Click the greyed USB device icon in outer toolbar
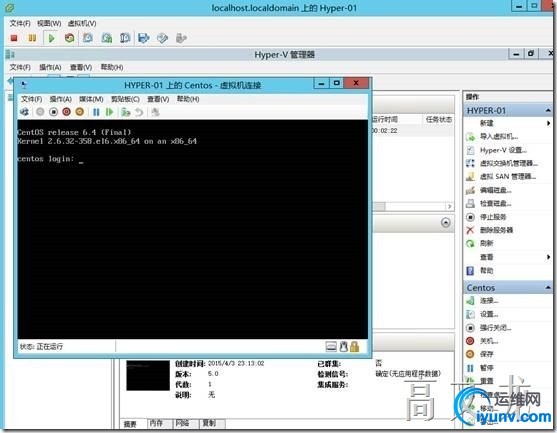 pos(181,38)
